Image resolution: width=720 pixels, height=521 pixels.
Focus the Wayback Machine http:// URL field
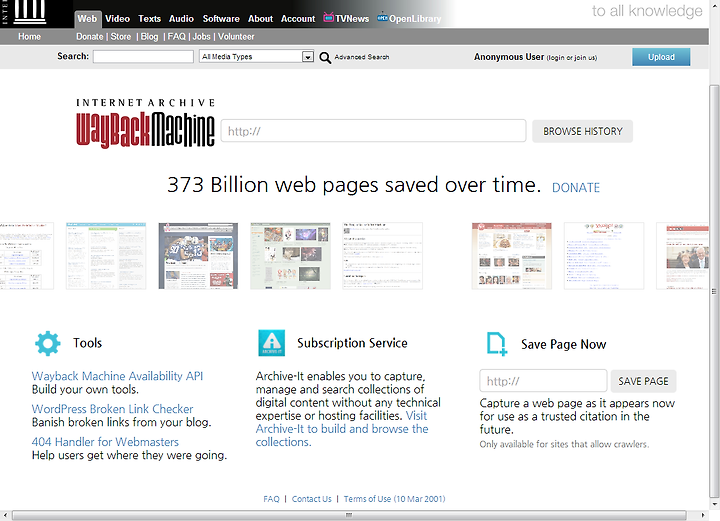coord(373,131)
